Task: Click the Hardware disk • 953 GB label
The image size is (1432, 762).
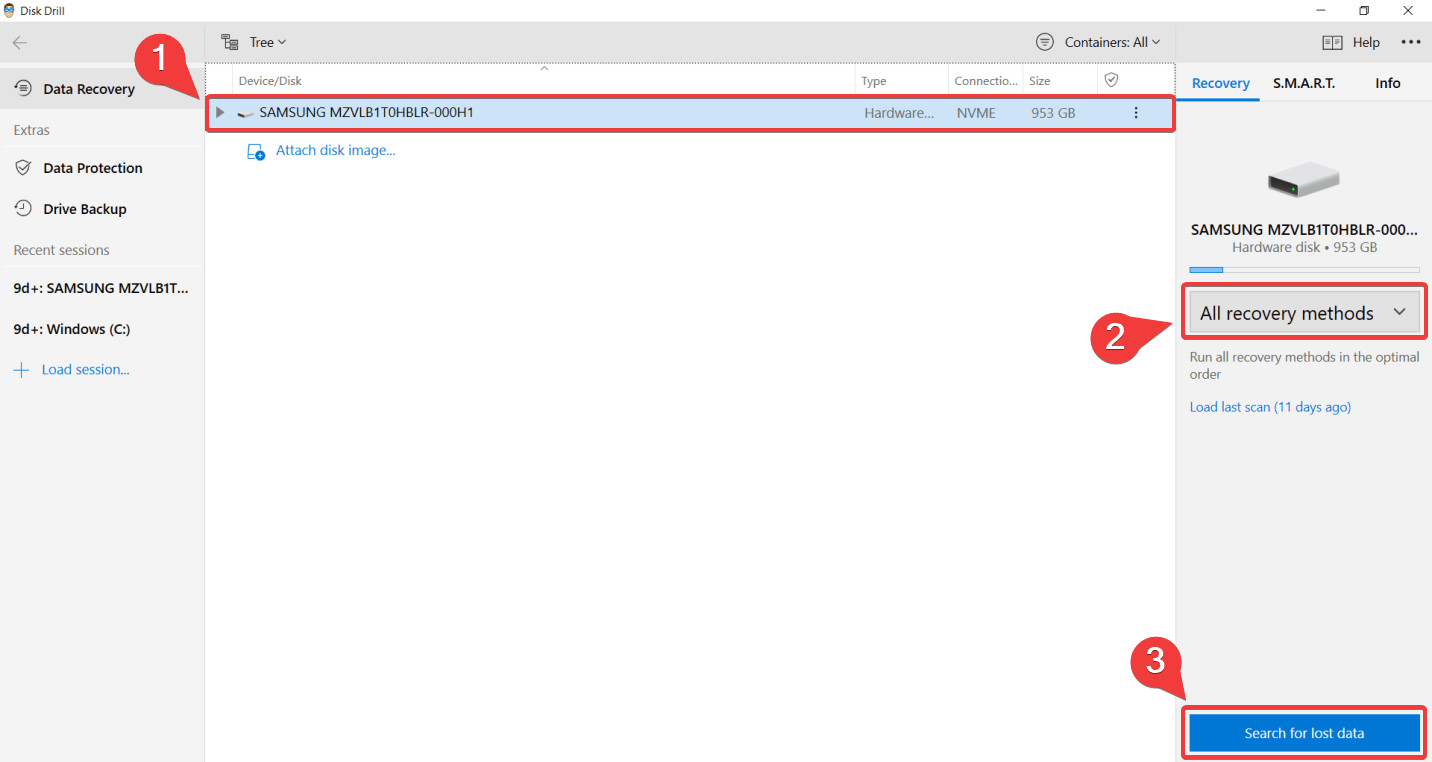Action: coord(1304,247)
